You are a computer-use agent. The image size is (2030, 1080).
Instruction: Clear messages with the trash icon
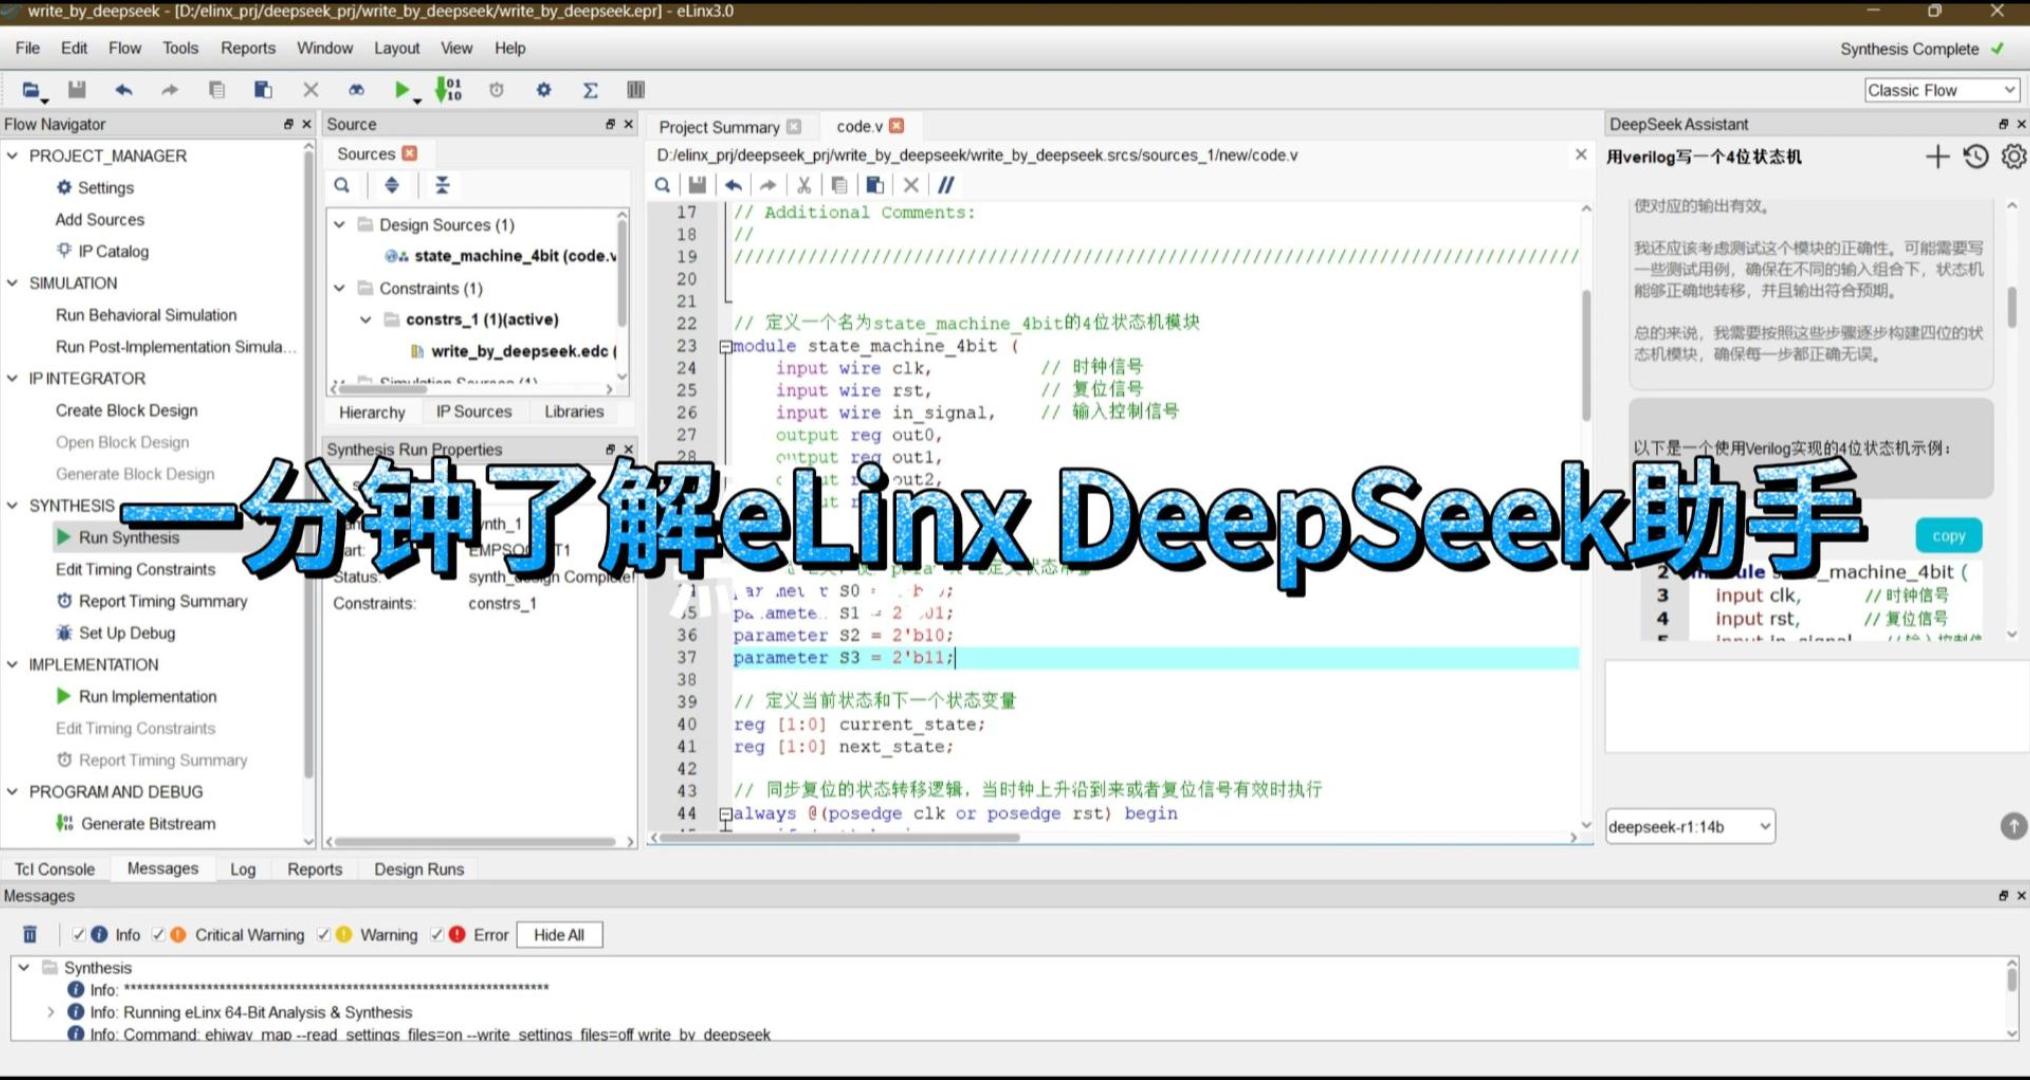coord(30,934)
